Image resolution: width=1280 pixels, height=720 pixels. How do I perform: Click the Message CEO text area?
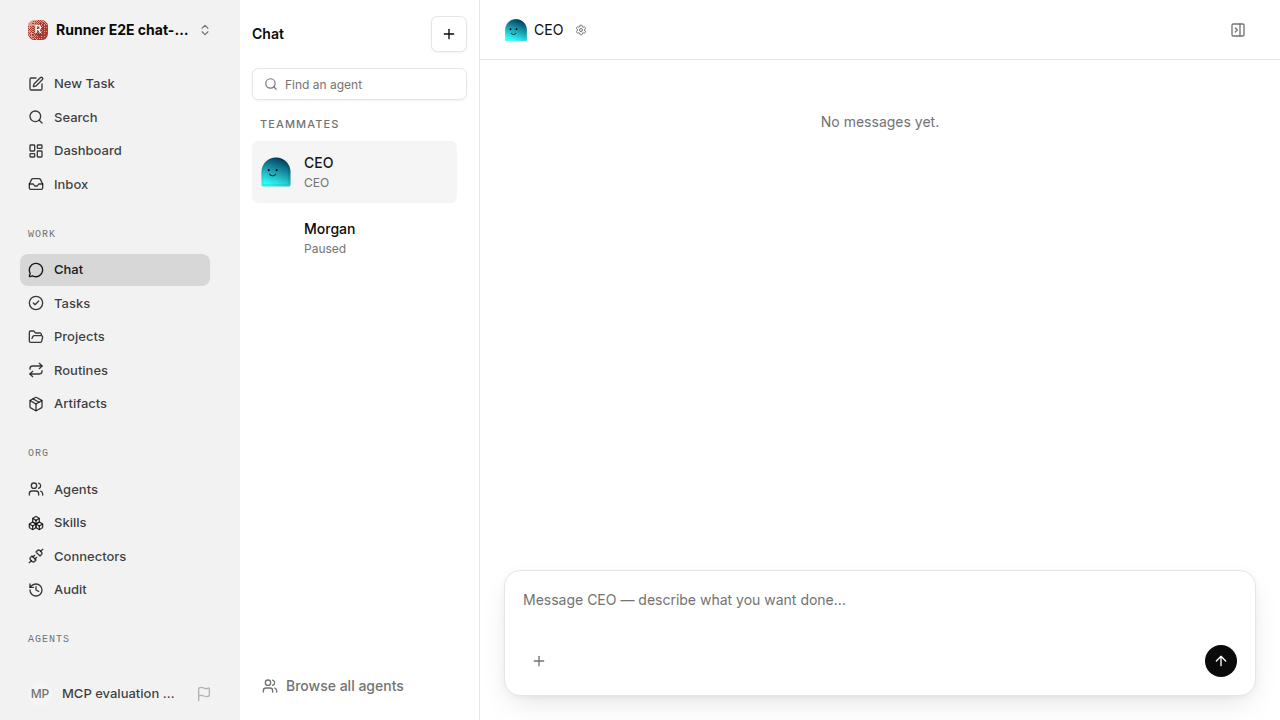pos(880,600)
